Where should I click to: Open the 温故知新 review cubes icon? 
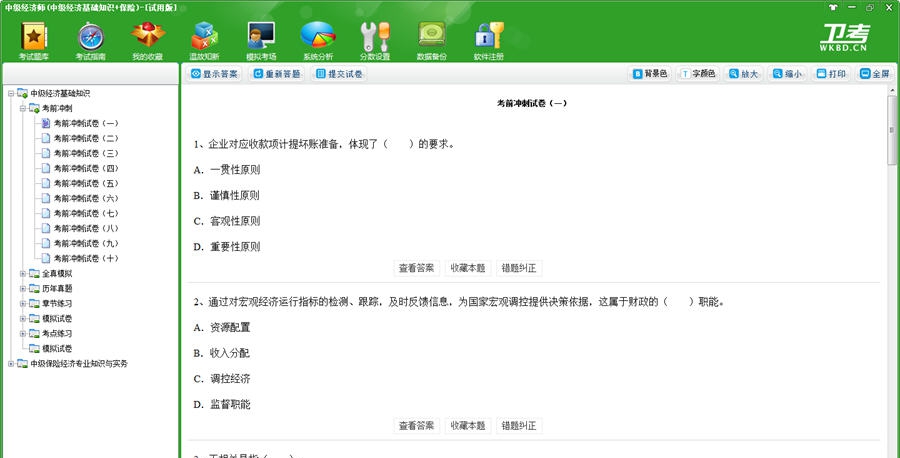point(204,40)
